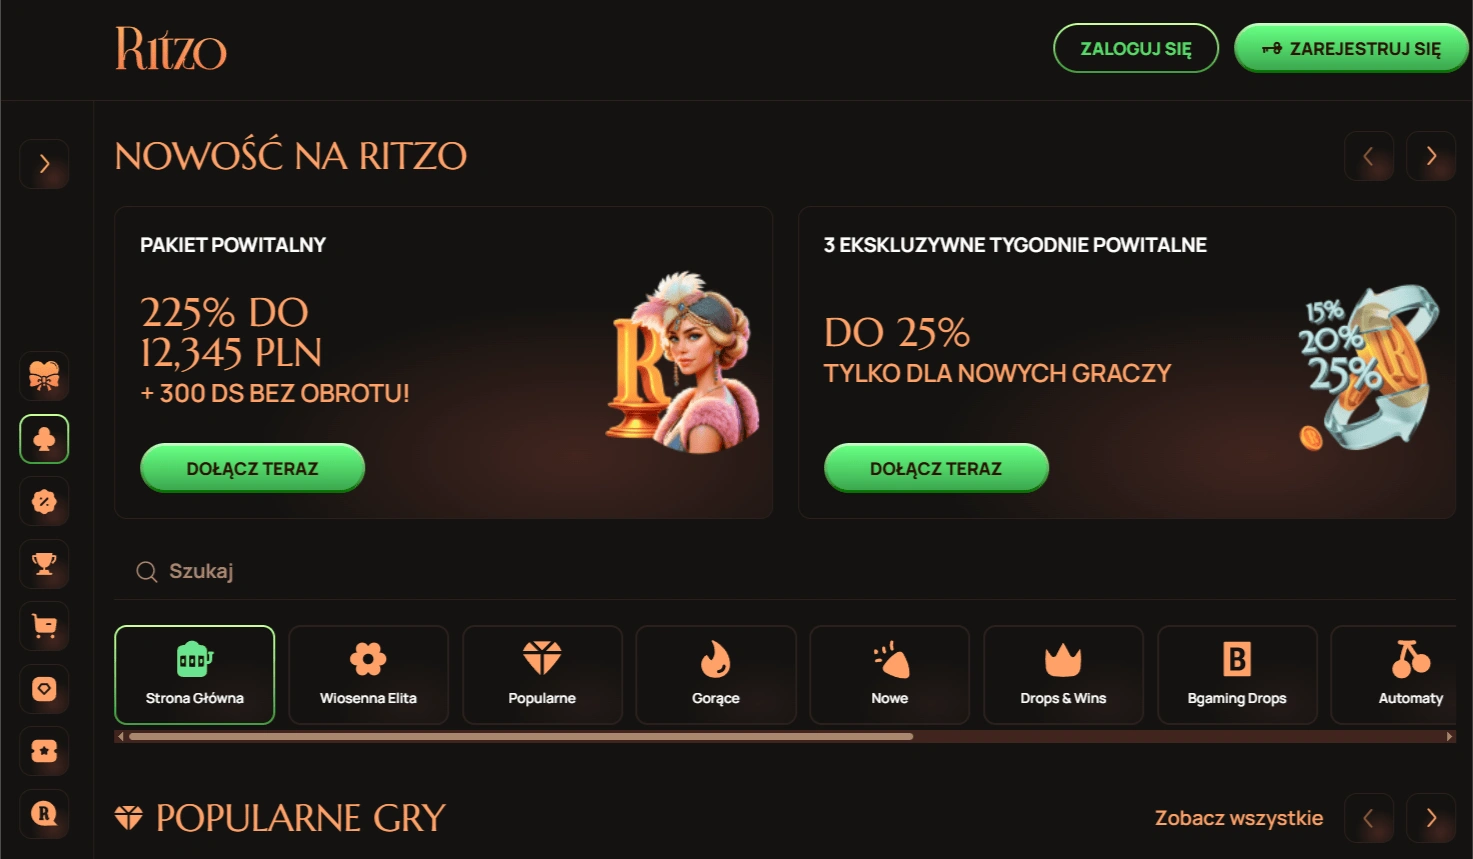Open the percent promotions sidebar icon
The image size is (1473, 859).
tap(44, 501)
